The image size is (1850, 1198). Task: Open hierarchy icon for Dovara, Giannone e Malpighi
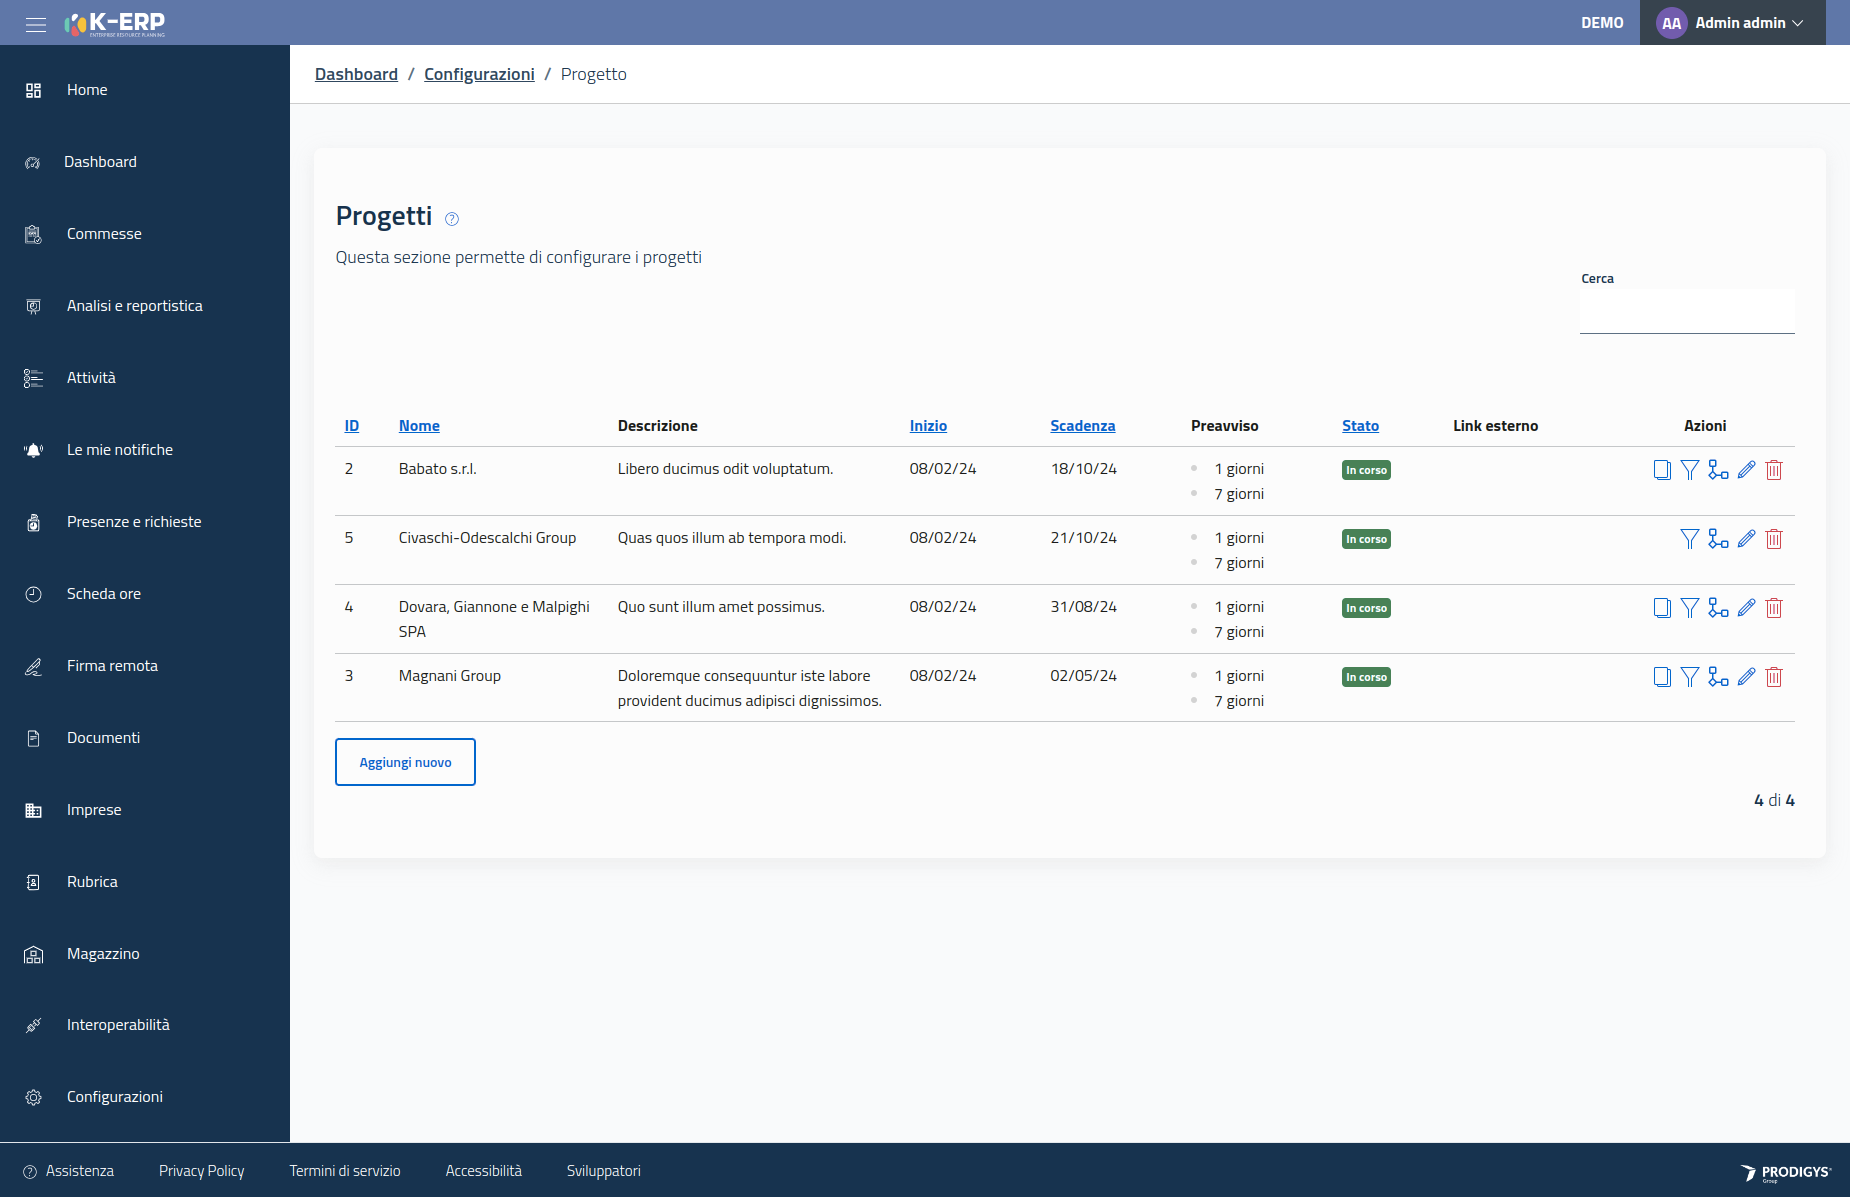pyautogui.click(x=1718, y=608)
